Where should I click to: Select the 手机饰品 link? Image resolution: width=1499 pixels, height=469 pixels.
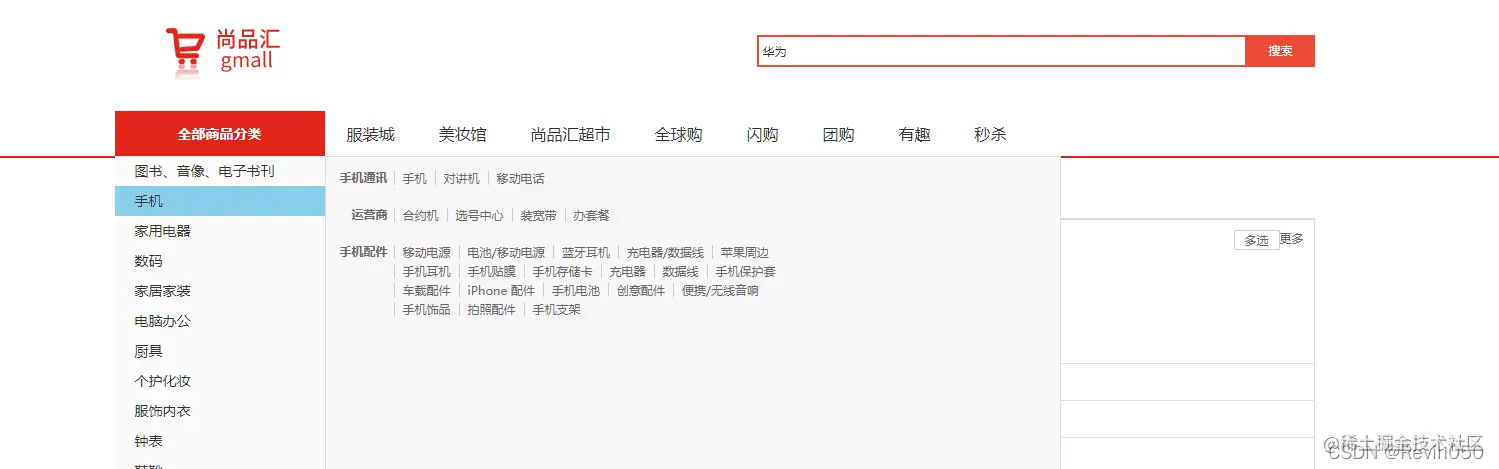click(427, 309)
